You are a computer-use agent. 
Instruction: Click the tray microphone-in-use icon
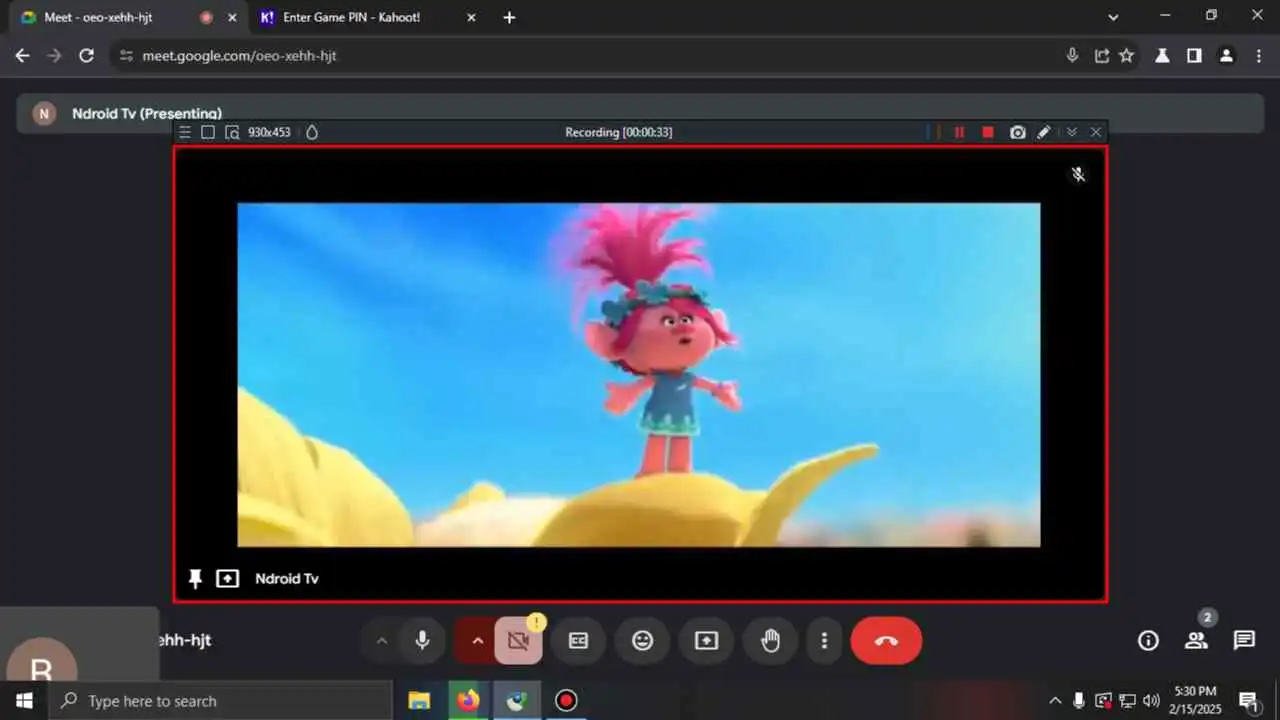[x=1079, y=701]
